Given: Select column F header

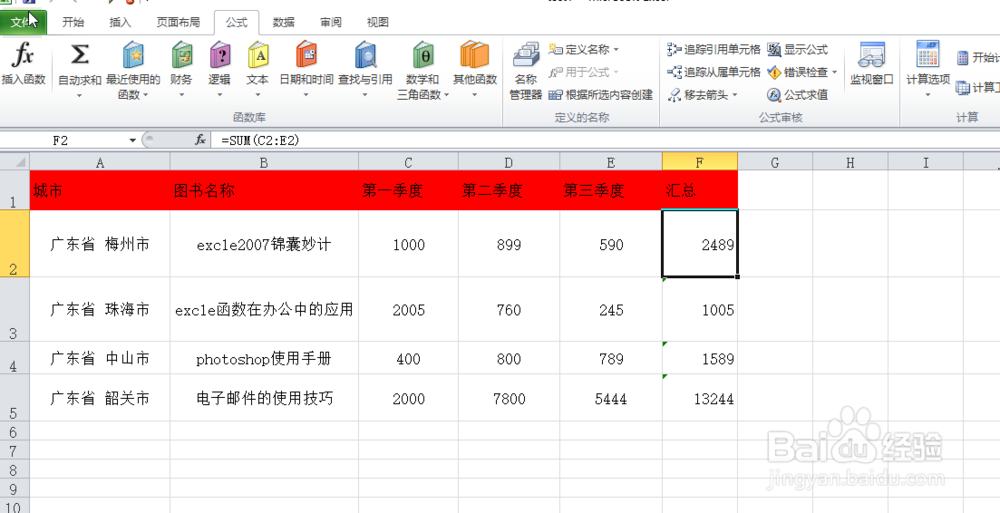Looking at the screenshot, I should pyautogui.click(x=700, y=162).
